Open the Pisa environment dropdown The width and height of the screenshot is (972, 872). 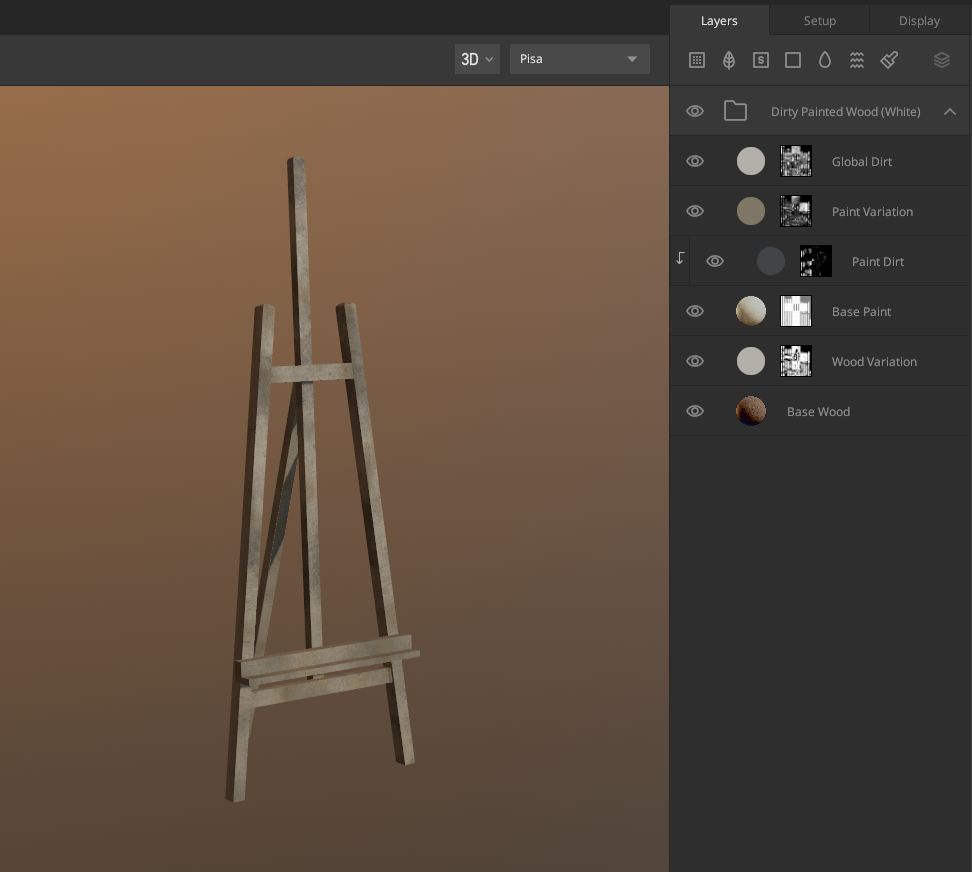coord(580,59)
